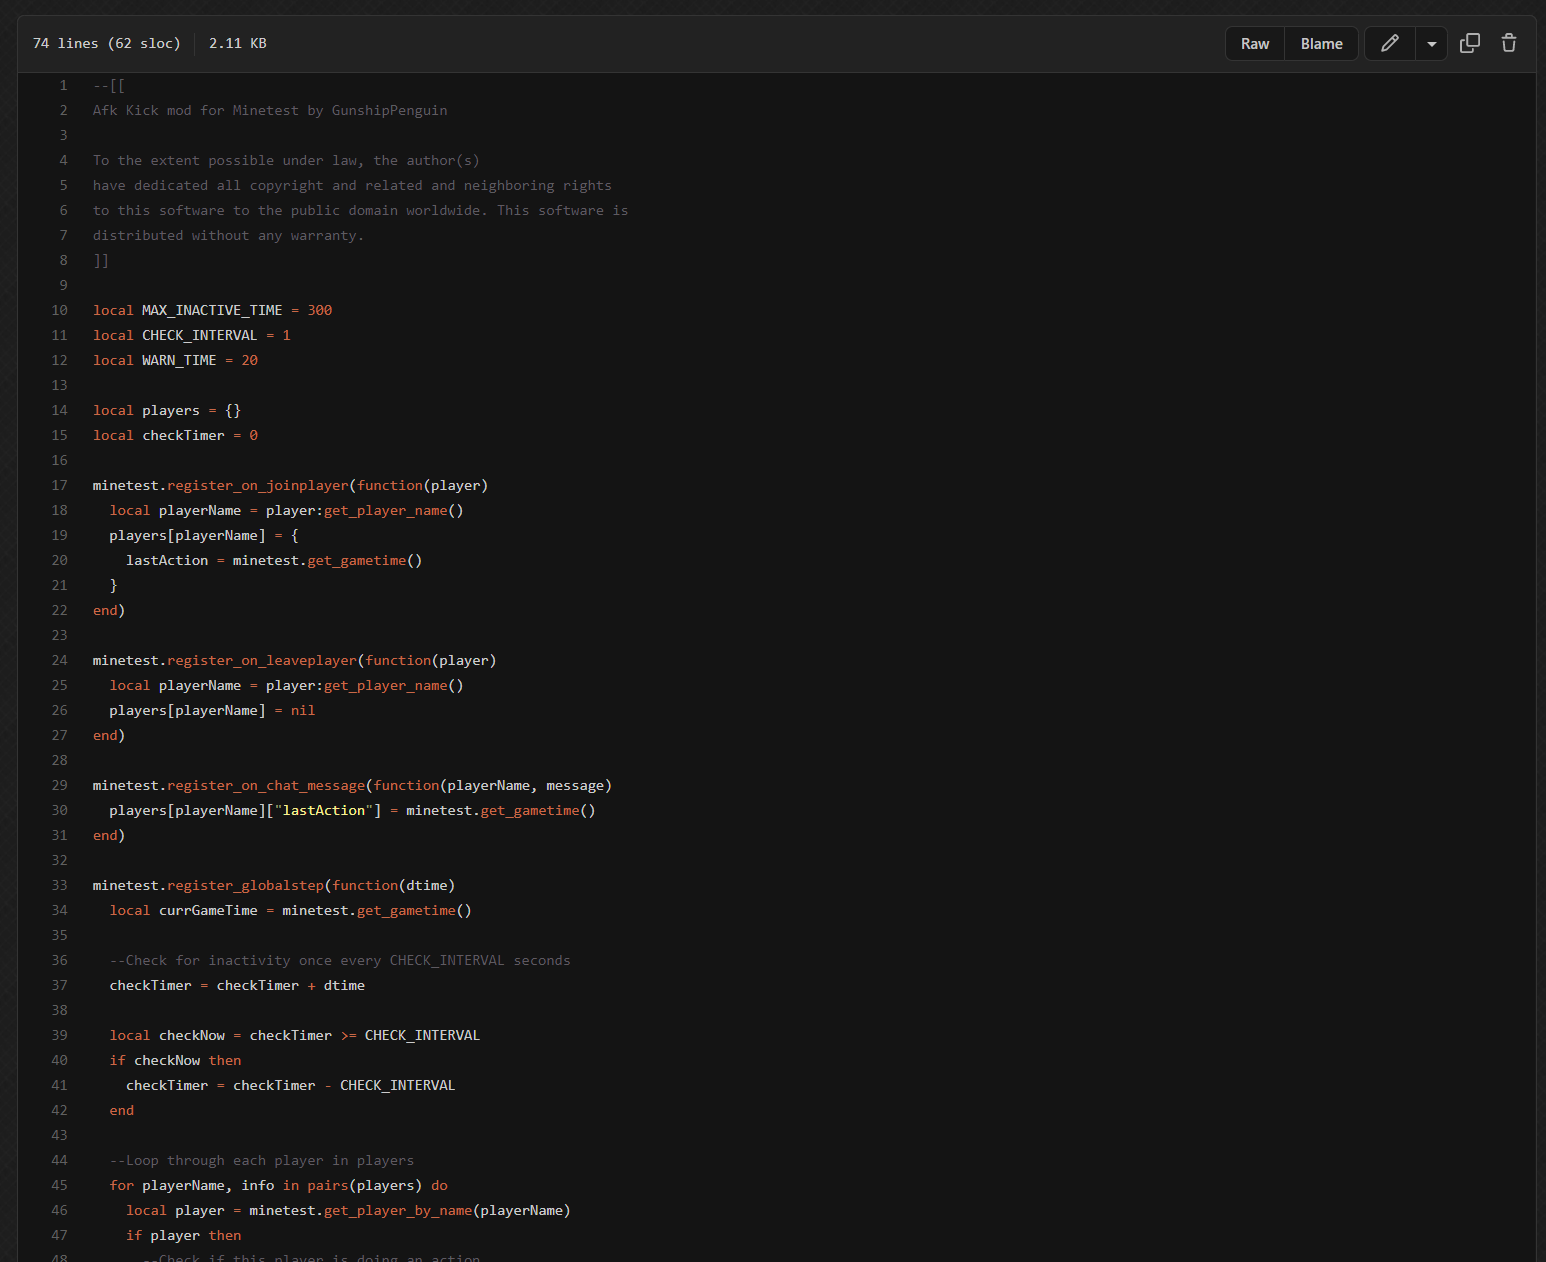Copy raw file contents using the copy icon
The height and width of the screenshot is (1262, 1546).
(x=1469, y=43)
